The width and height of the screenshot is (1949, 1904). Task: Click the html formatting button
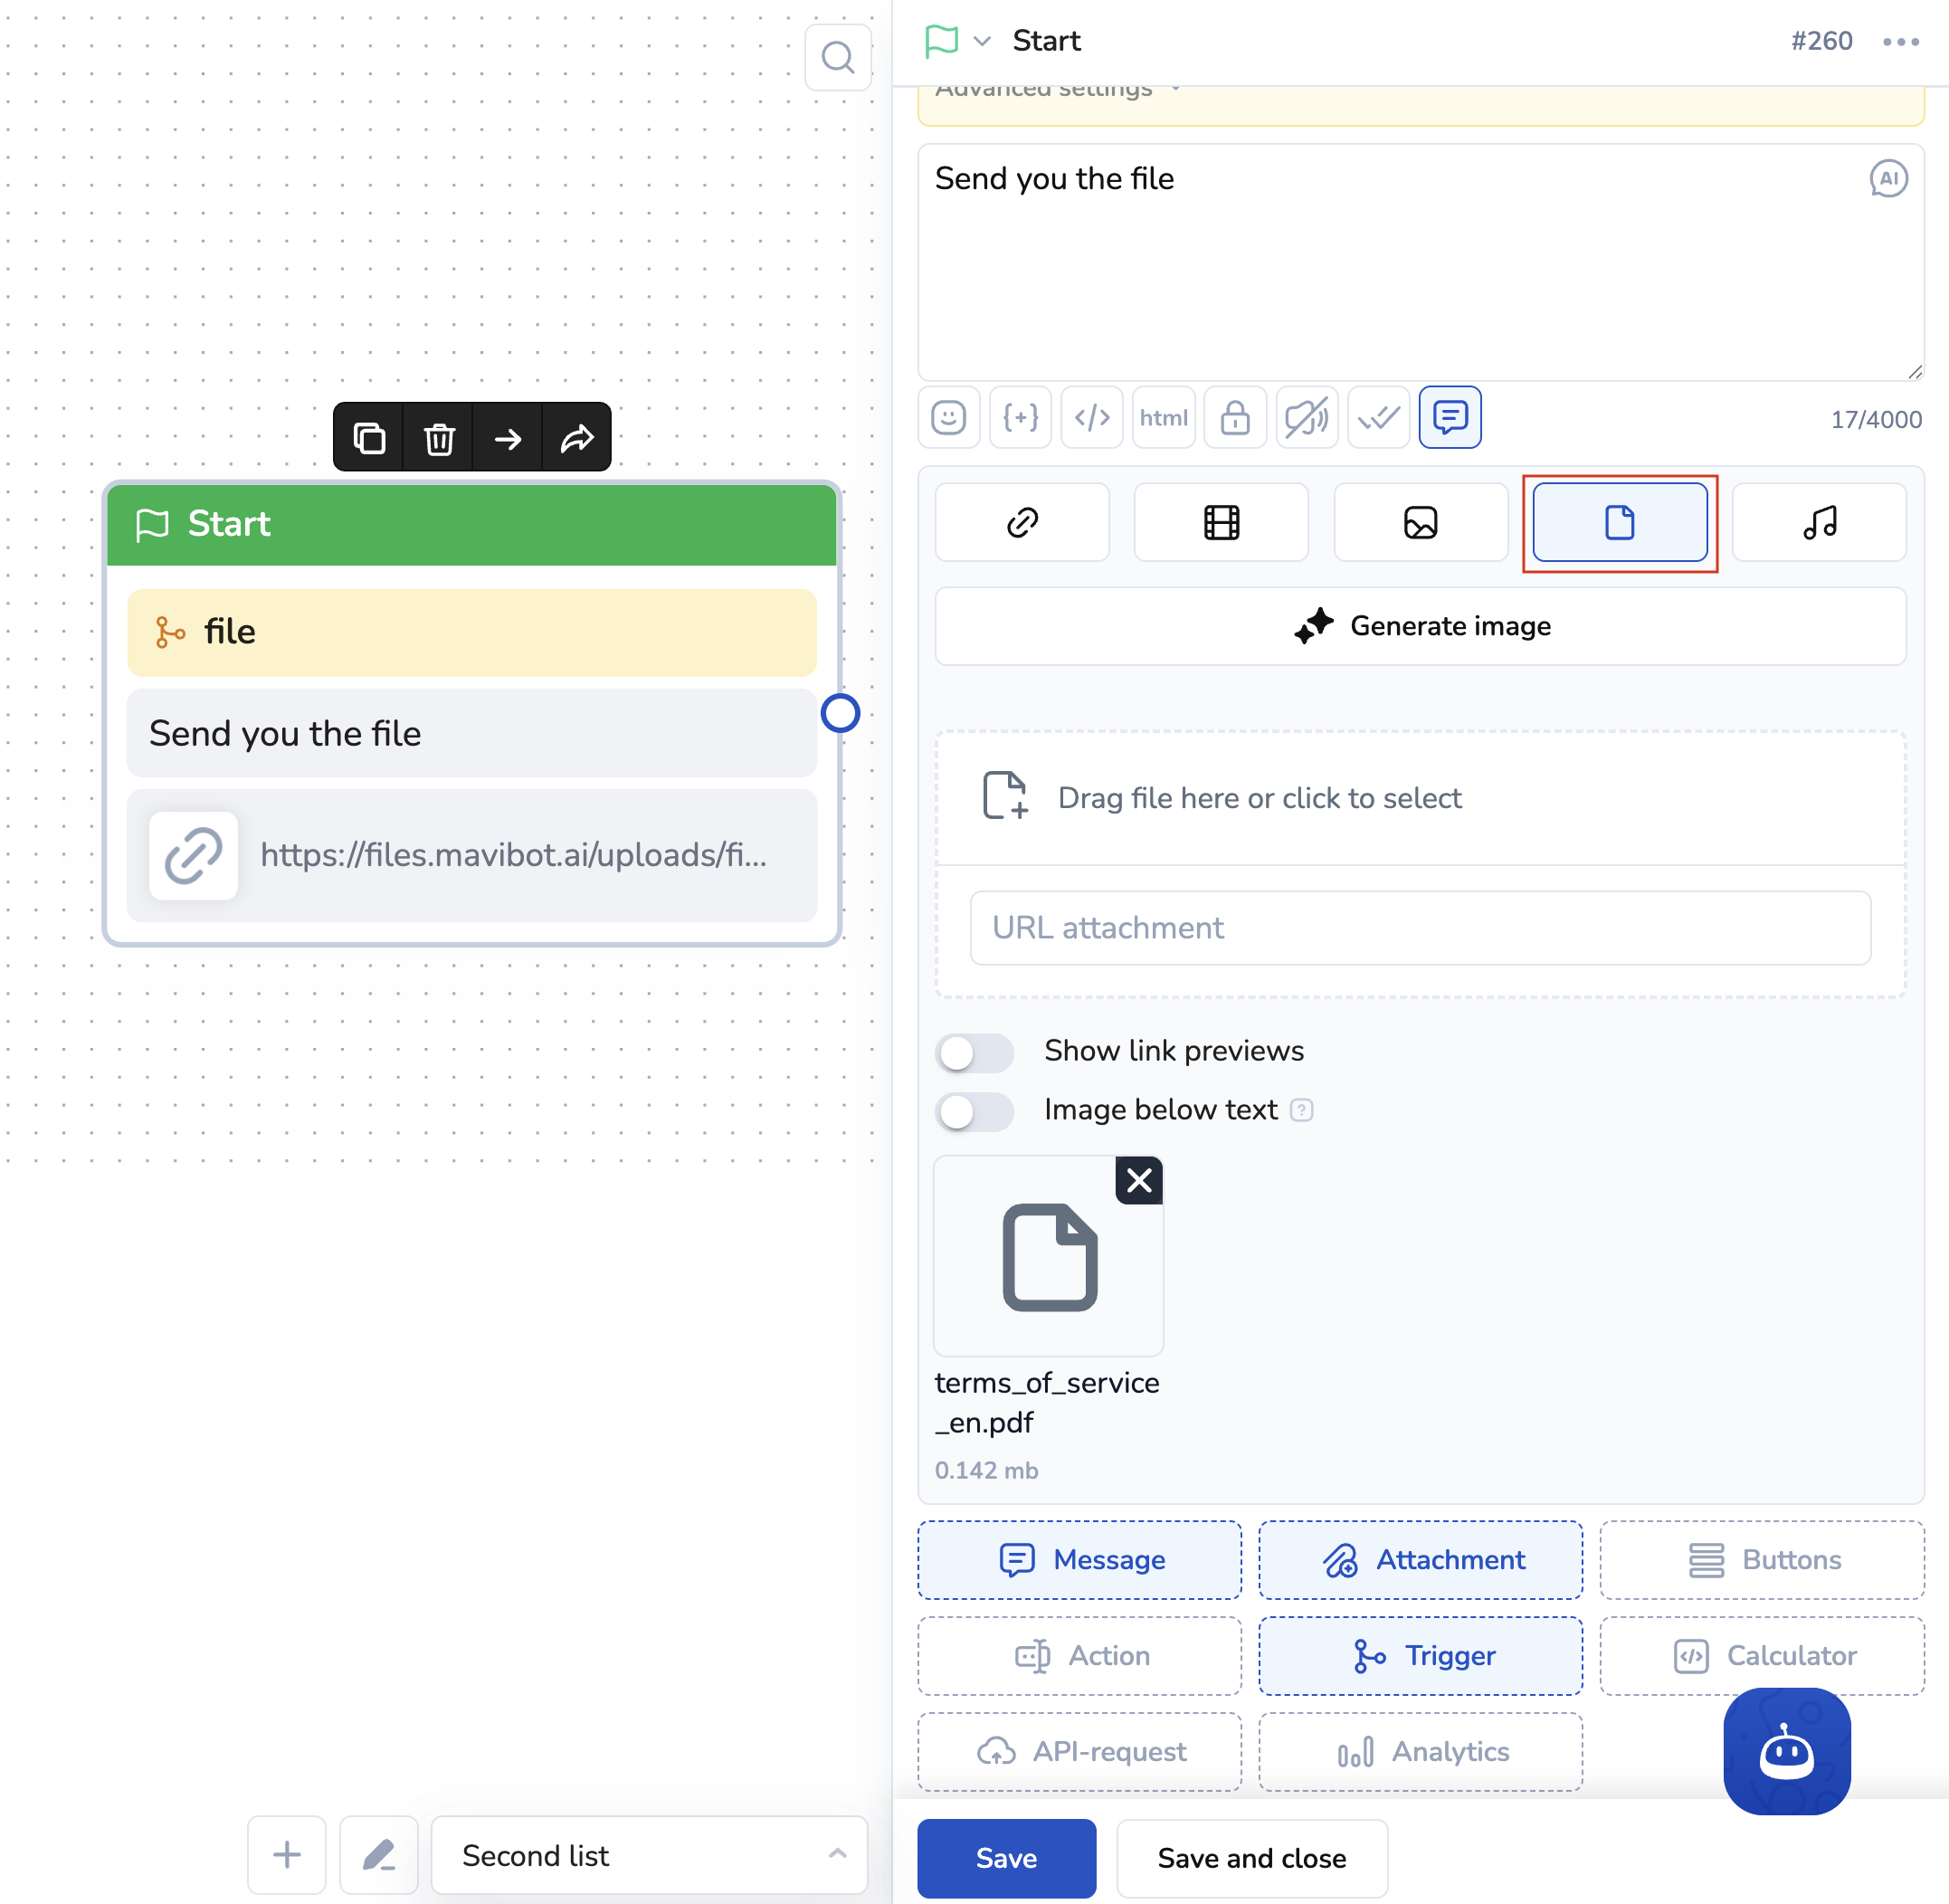click(1163, 417)
